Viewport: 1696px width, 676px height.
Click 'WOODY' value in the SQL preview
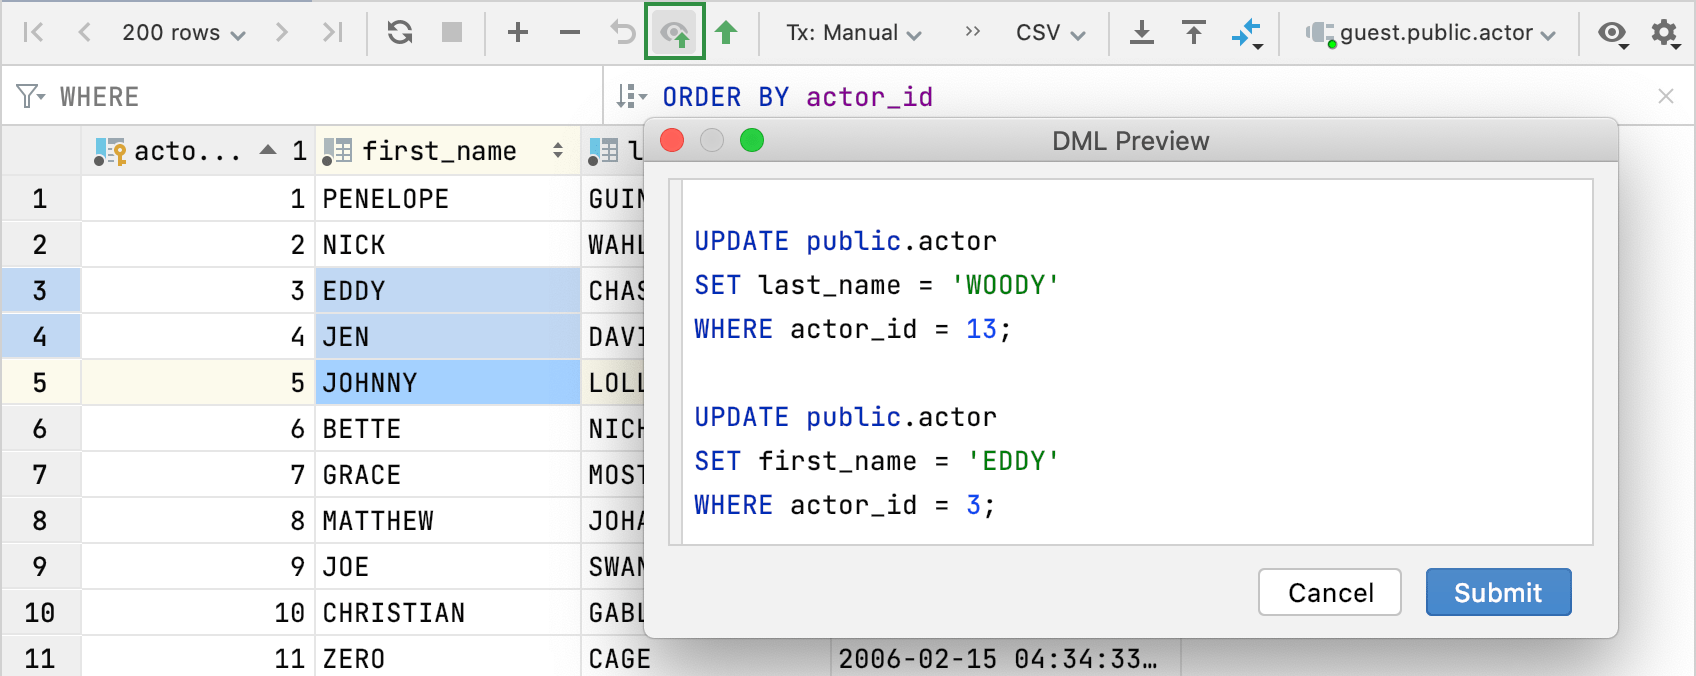point(1005,285)
